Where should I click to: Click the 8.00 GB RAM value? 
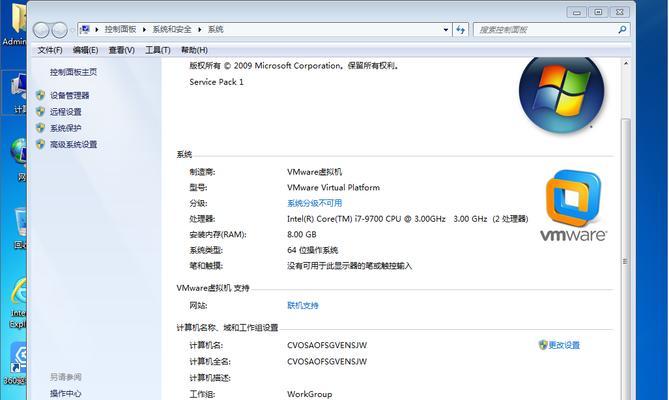[302, 235]
